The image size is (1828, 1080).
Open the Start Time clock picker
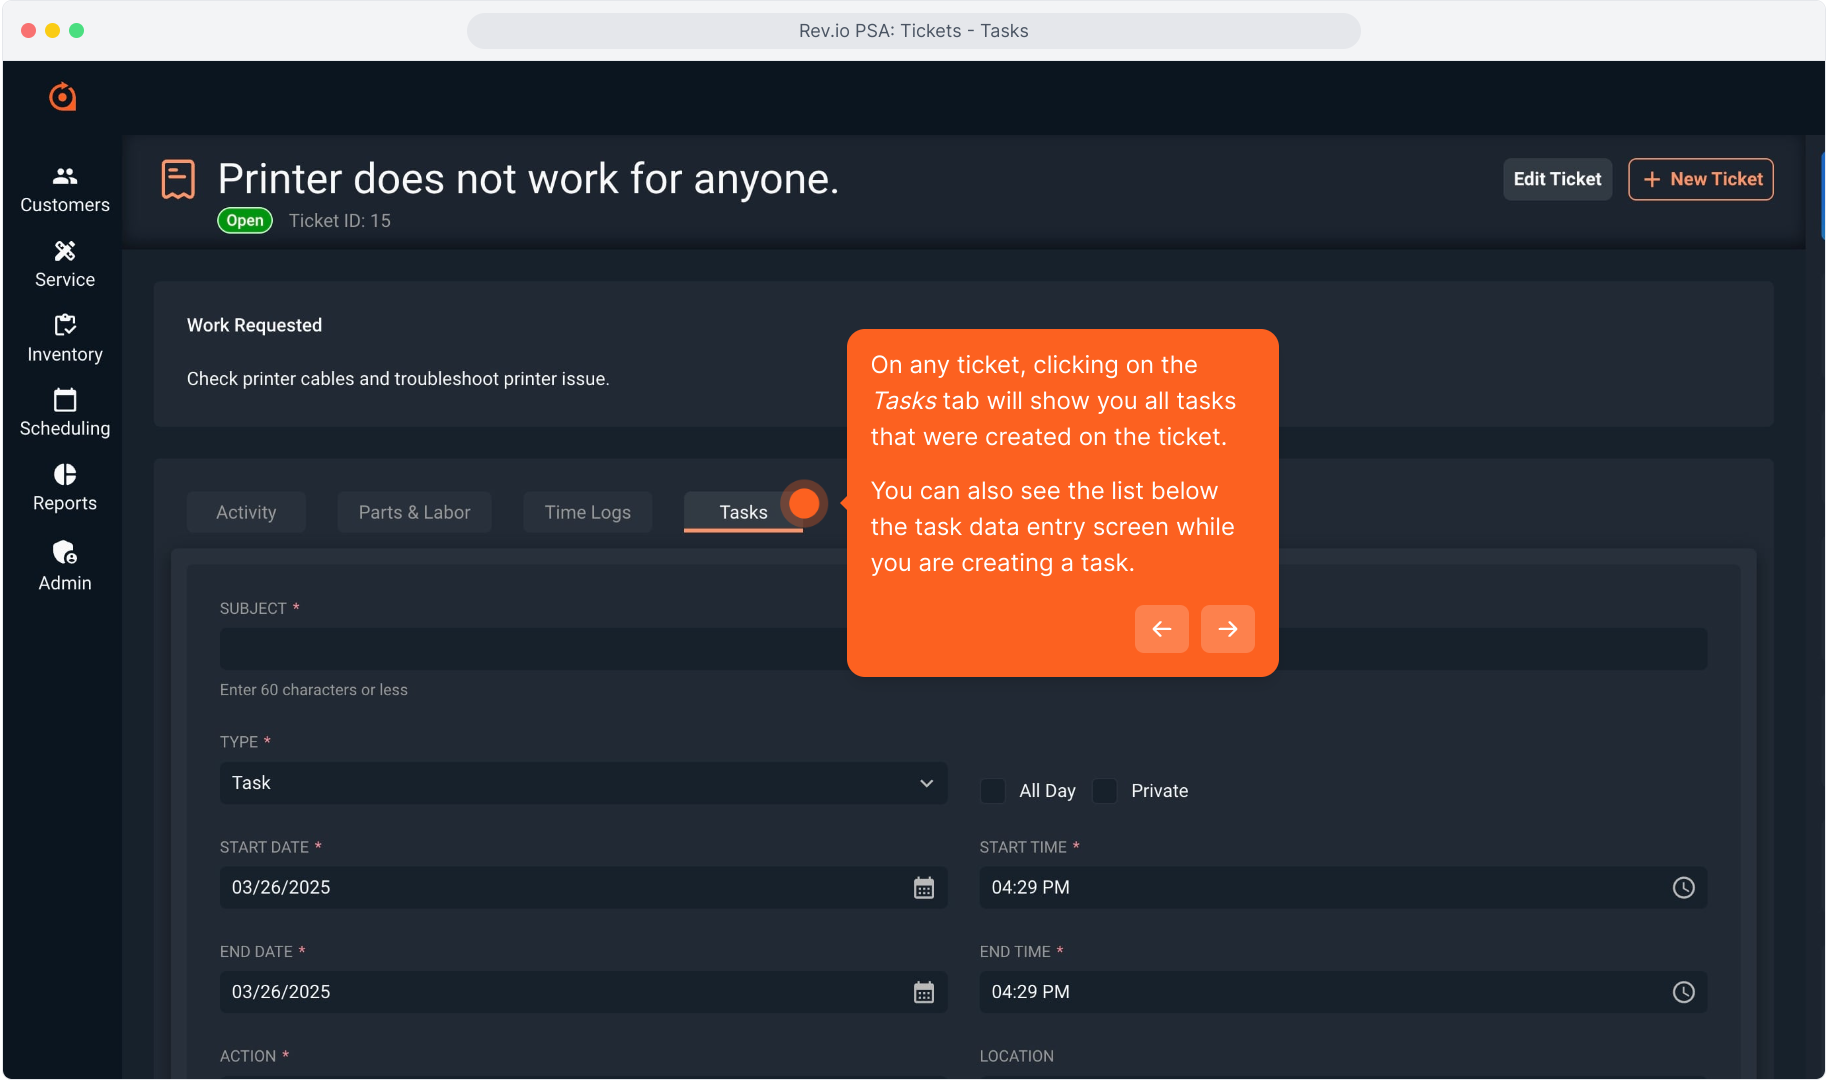pyautogui.click(x=1683, y=888)
